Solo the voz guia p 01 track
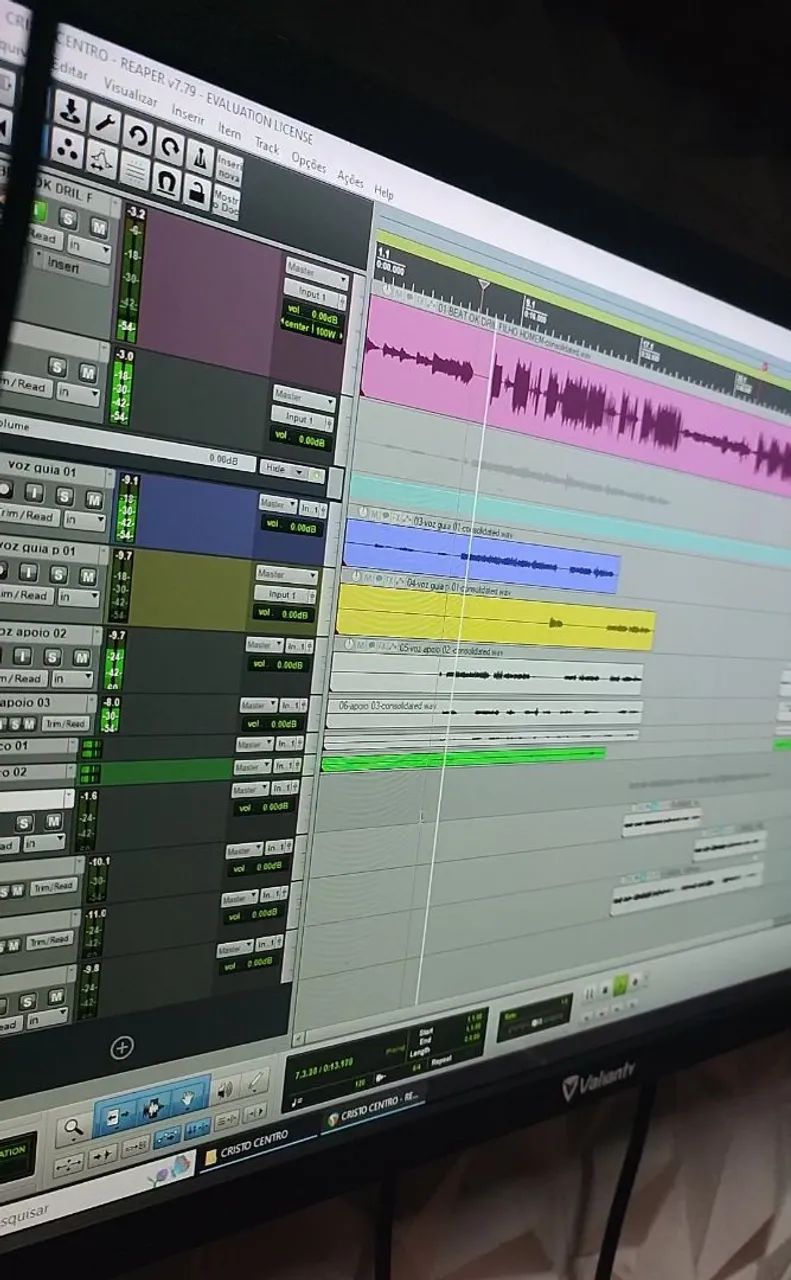The image size is (791, 1280). click(59, 575)
